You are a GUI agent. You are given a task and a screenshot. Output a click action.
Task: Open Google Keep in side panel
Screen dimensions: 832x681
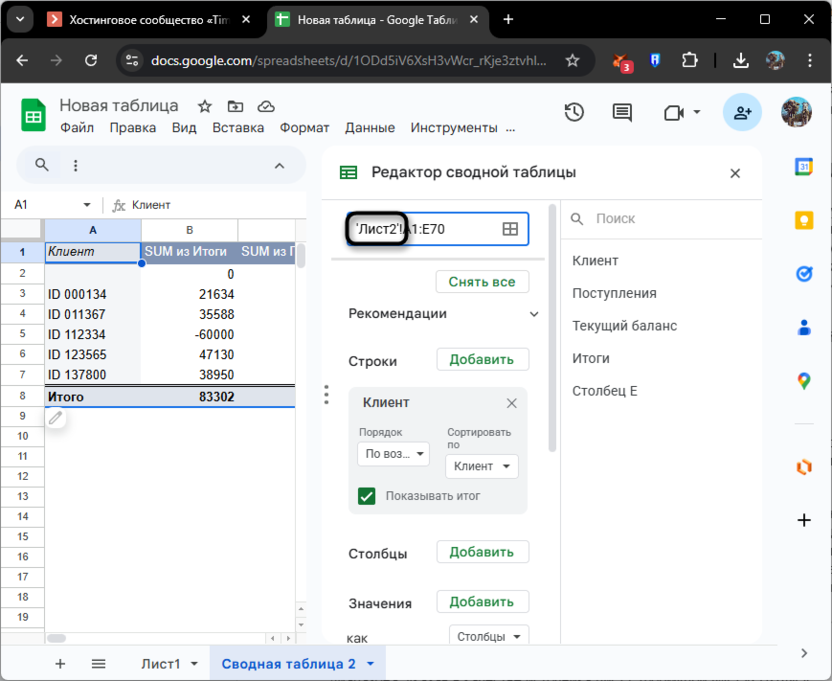tap(803, 221)
